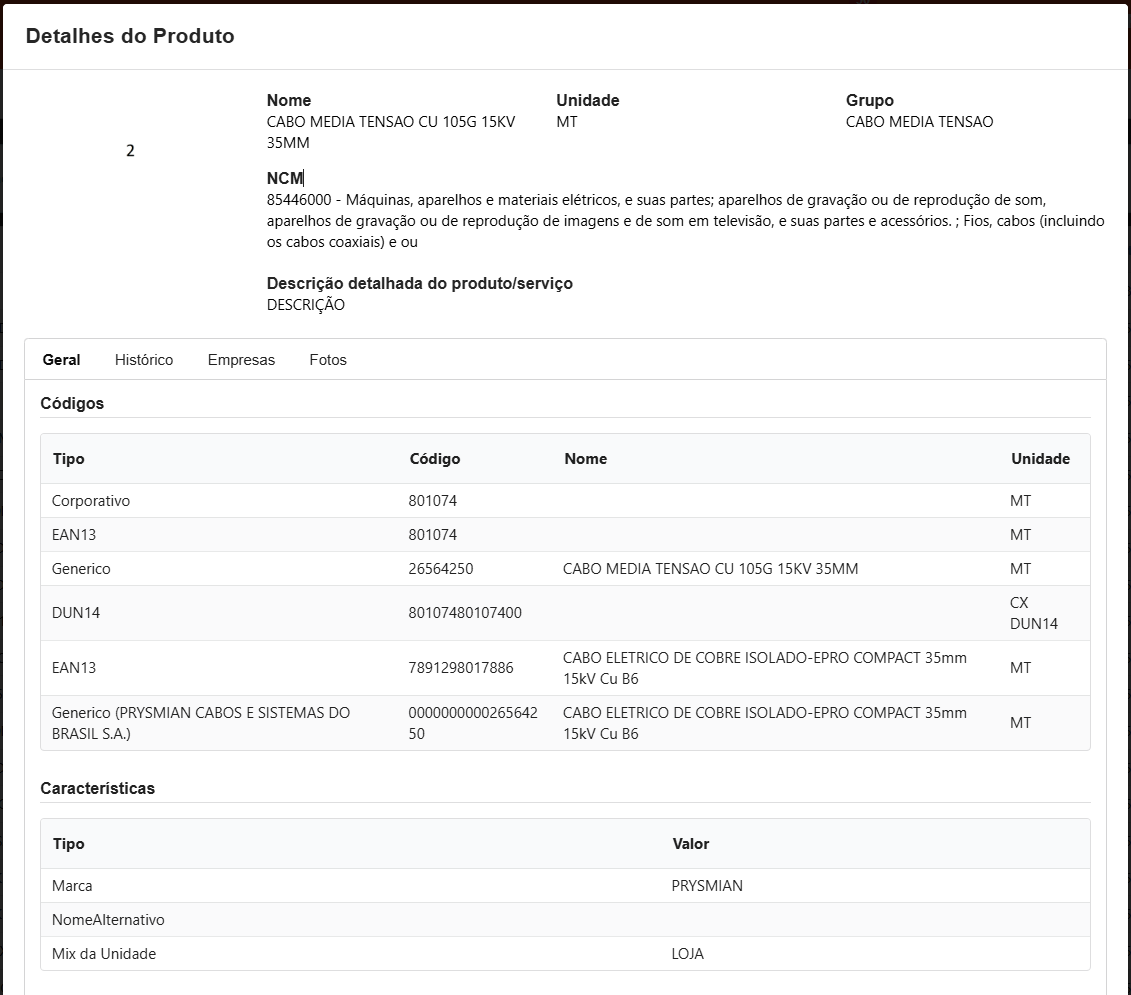Click the Grupo value CABO MEDIA TENSAO
The height and width of the screenshot is (995, 1131).
(919, 122)
